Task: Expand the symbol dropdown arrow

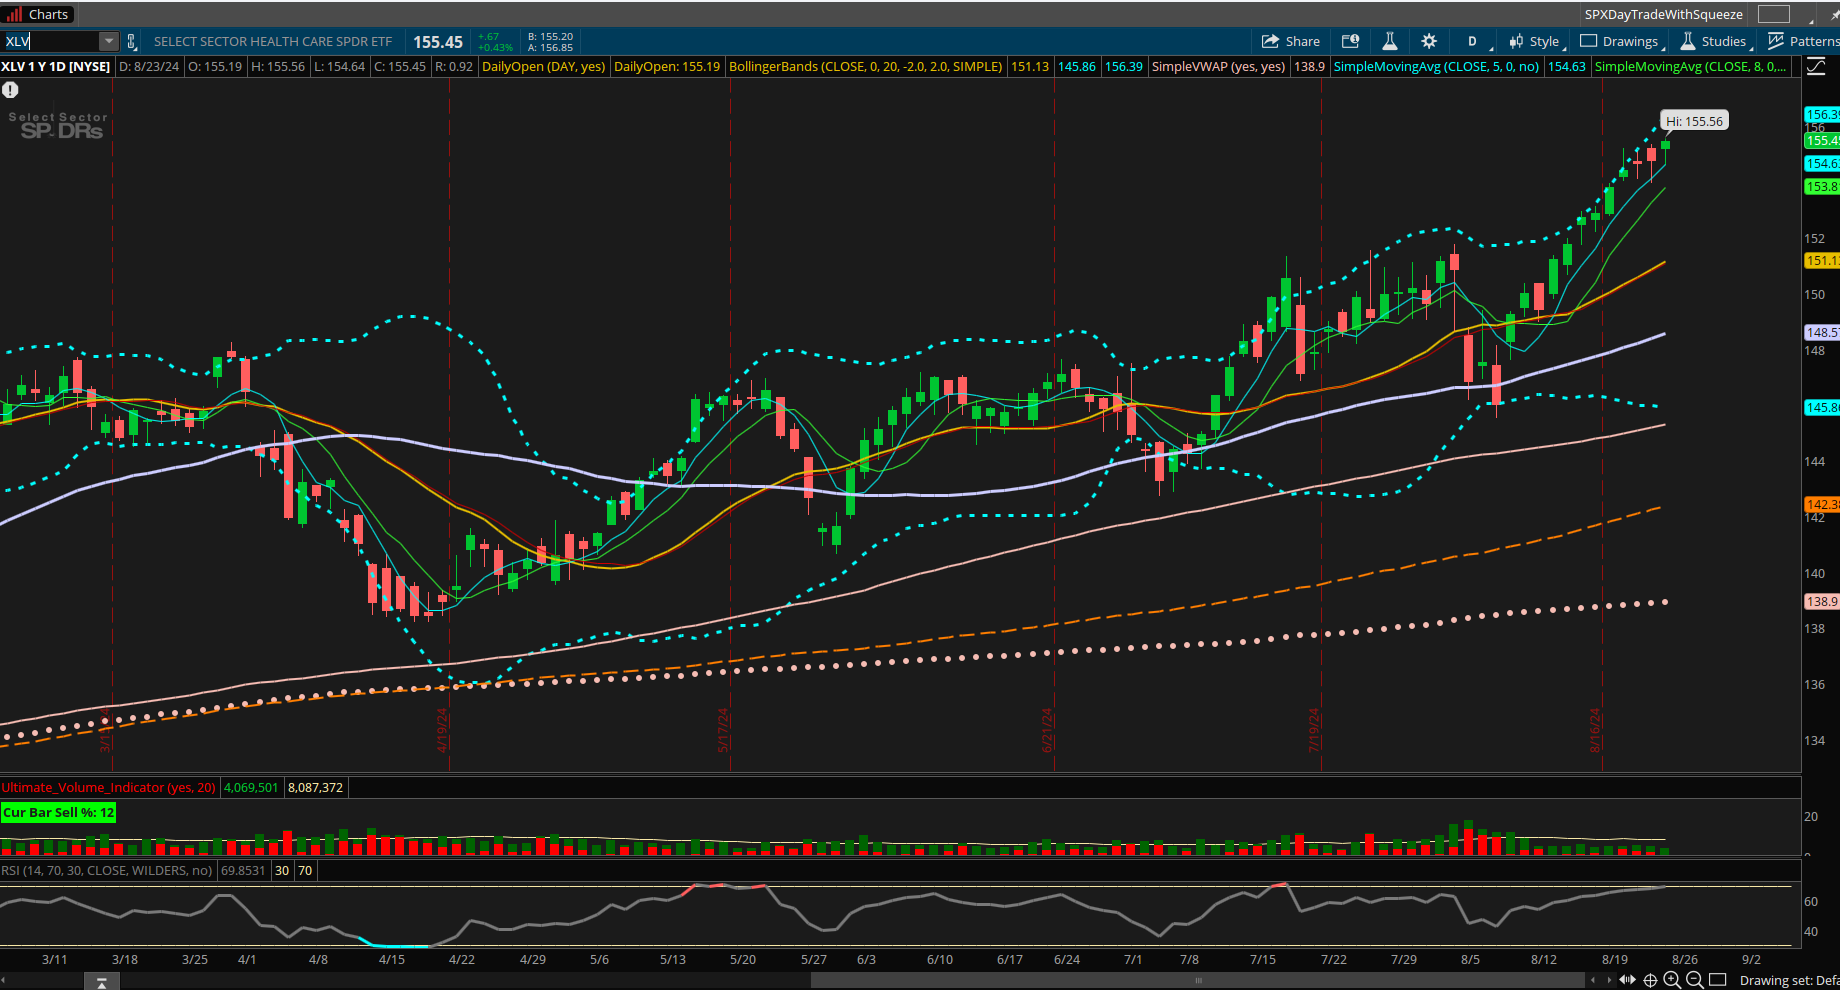Action: [108, 41]
